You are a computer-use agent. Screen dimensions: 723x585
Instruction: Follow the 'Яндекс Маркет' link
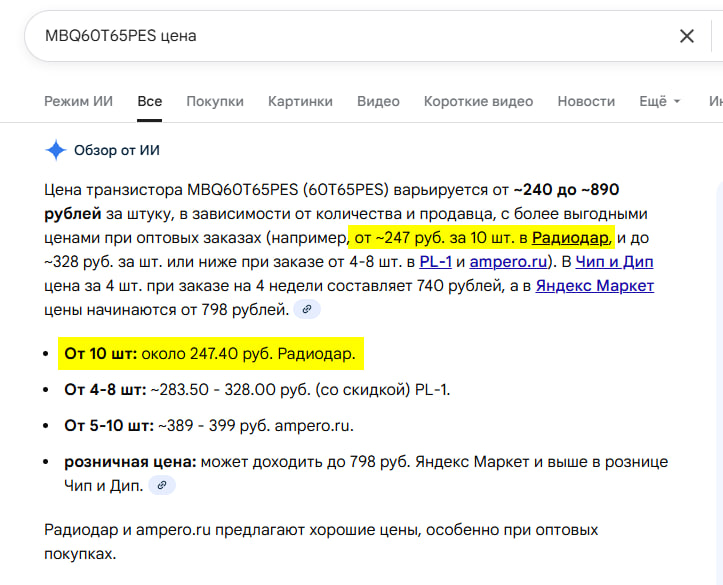coord(594,286)
